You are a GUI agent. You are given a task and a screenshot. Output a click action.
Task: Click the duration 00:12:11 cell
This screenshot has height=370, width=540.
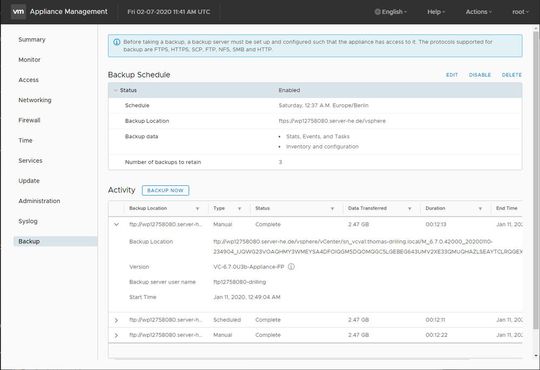[x=435, y=320]
